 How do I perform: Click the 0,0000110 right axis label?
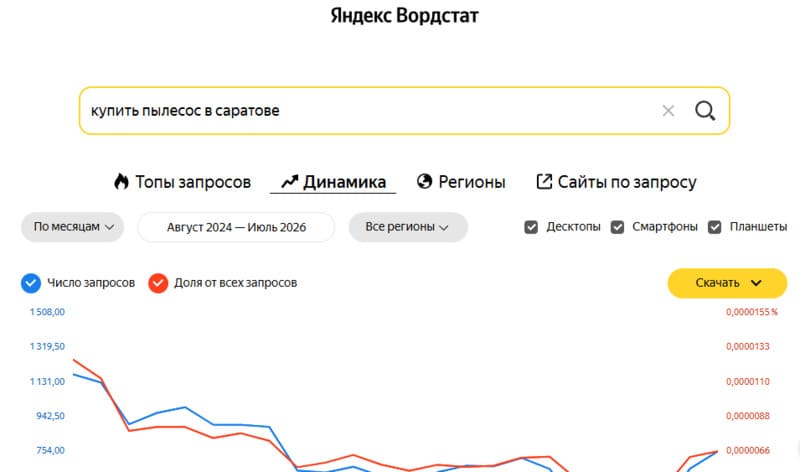pos(747,382)
